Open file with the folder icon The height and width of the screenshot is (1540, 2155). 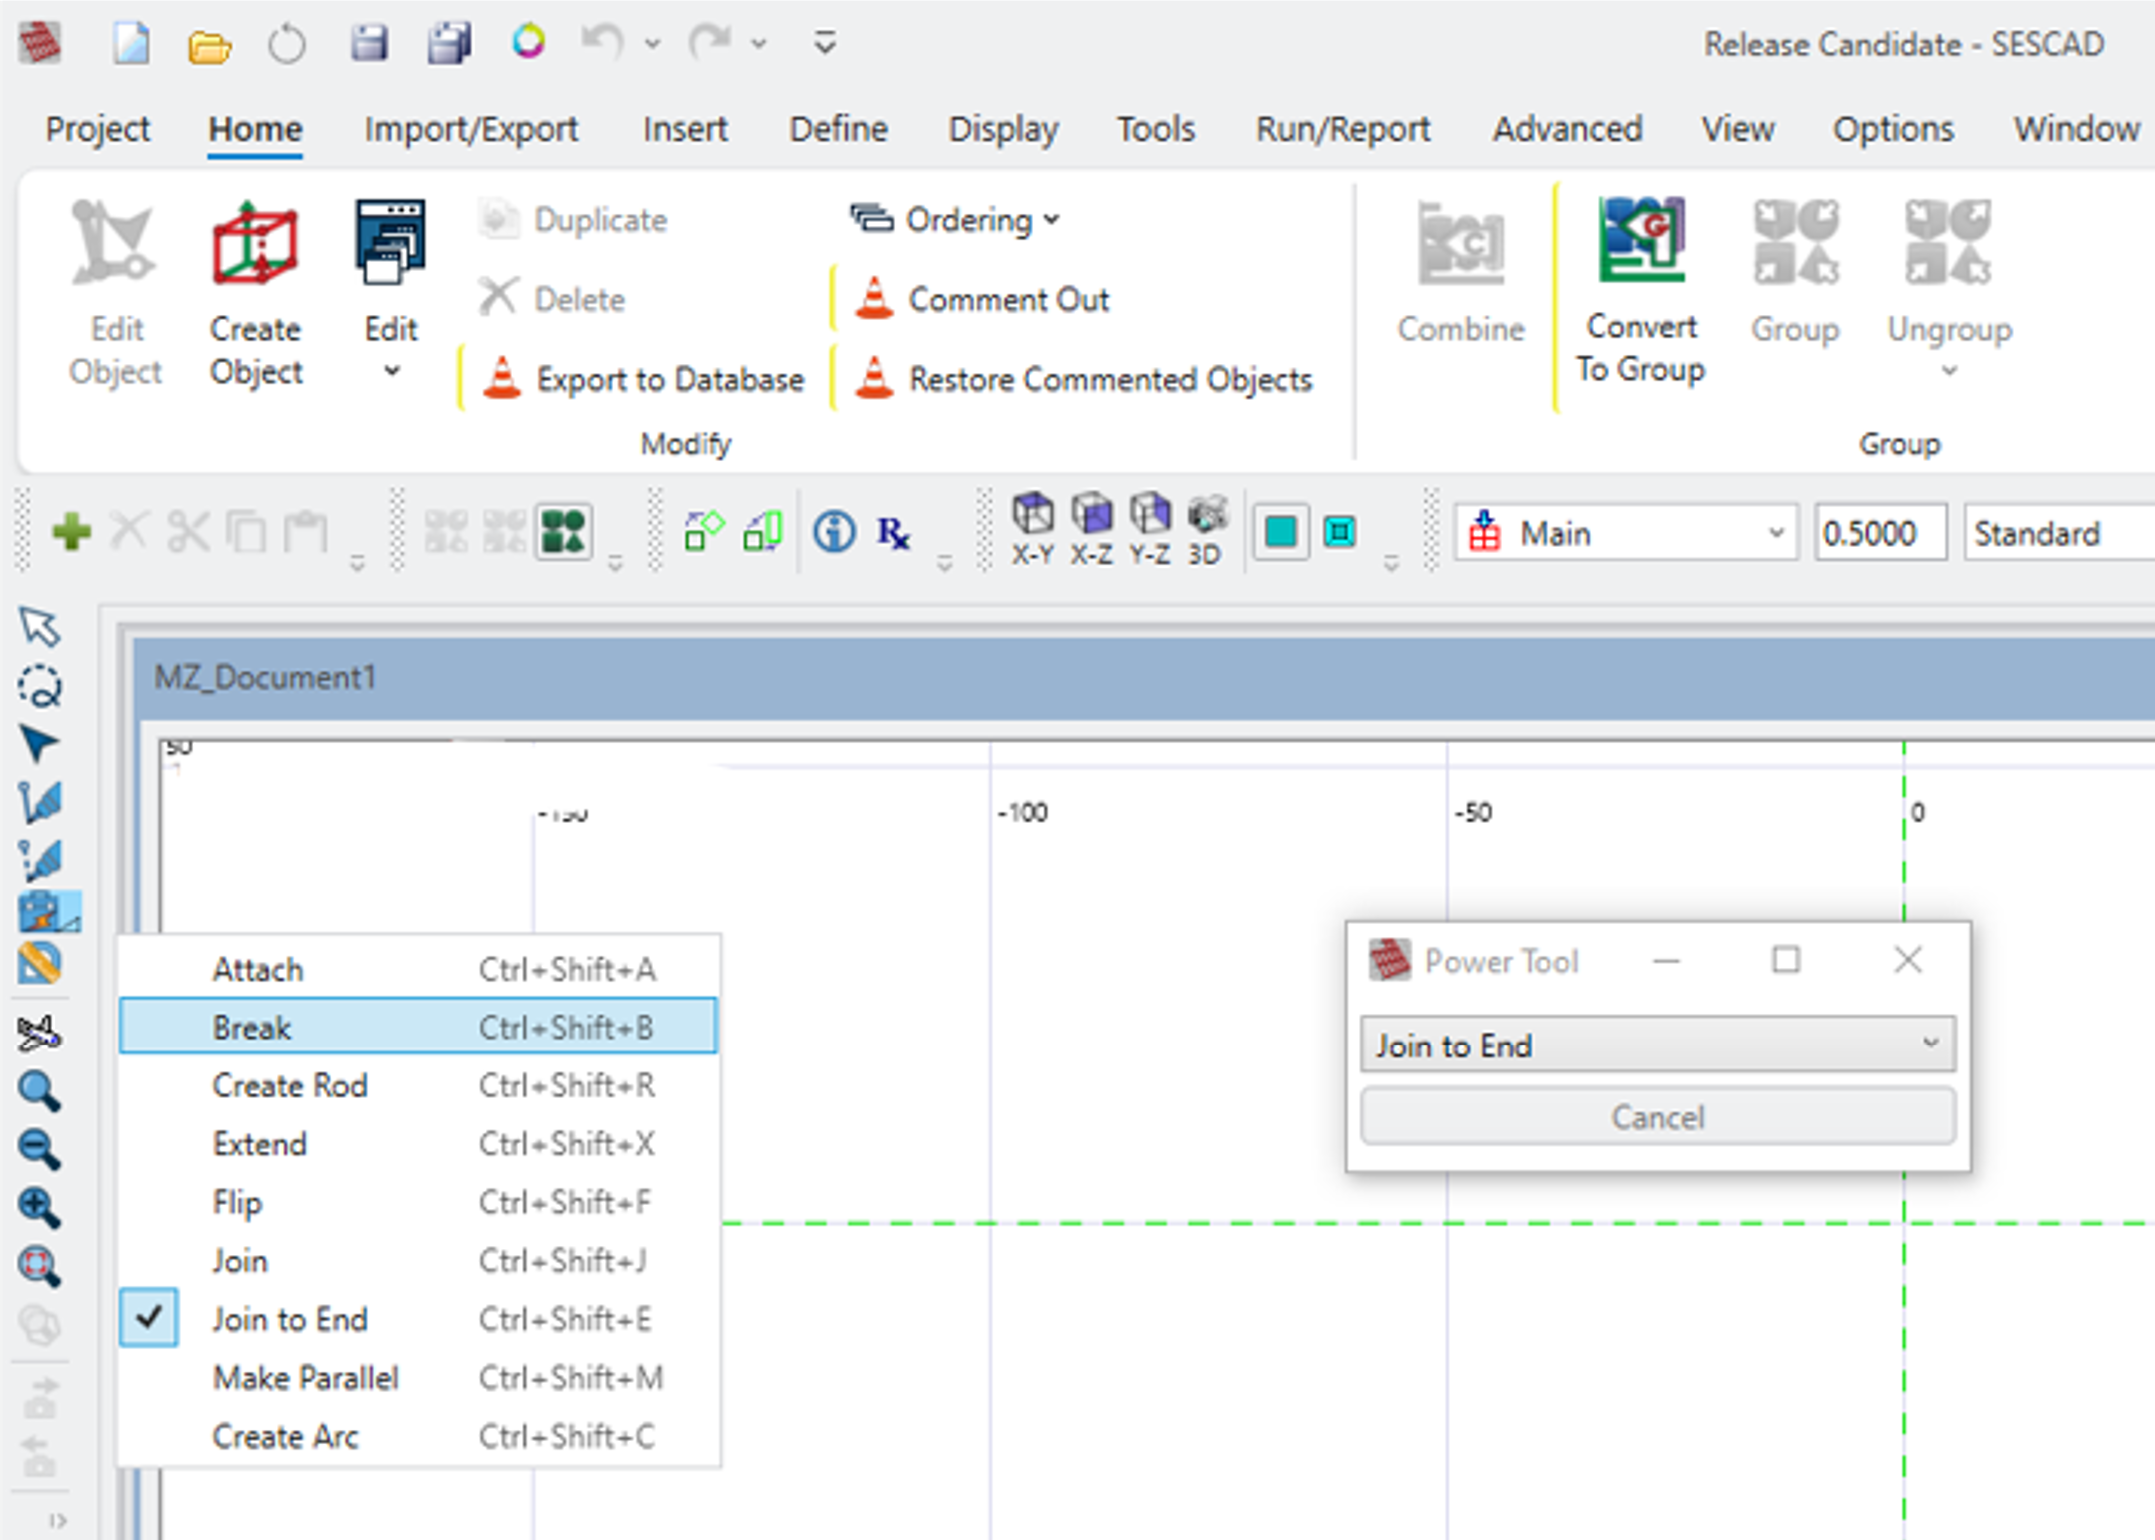coord(209,45)
